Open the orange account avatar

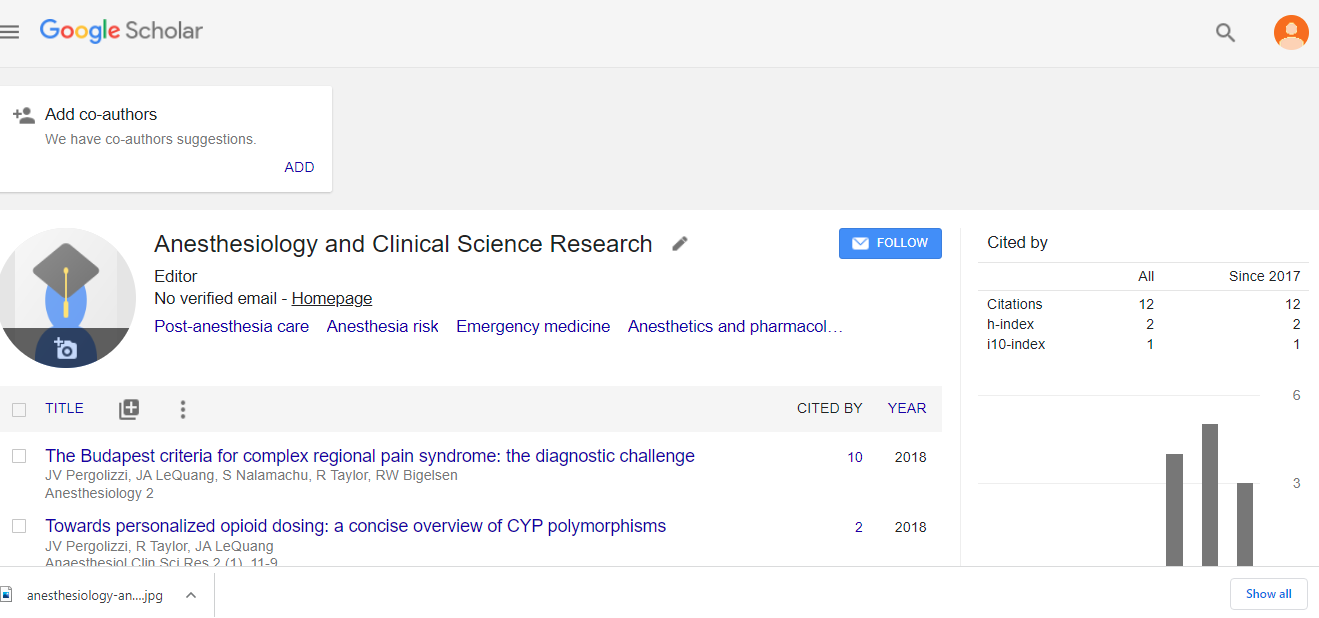tap(1290, 32)
